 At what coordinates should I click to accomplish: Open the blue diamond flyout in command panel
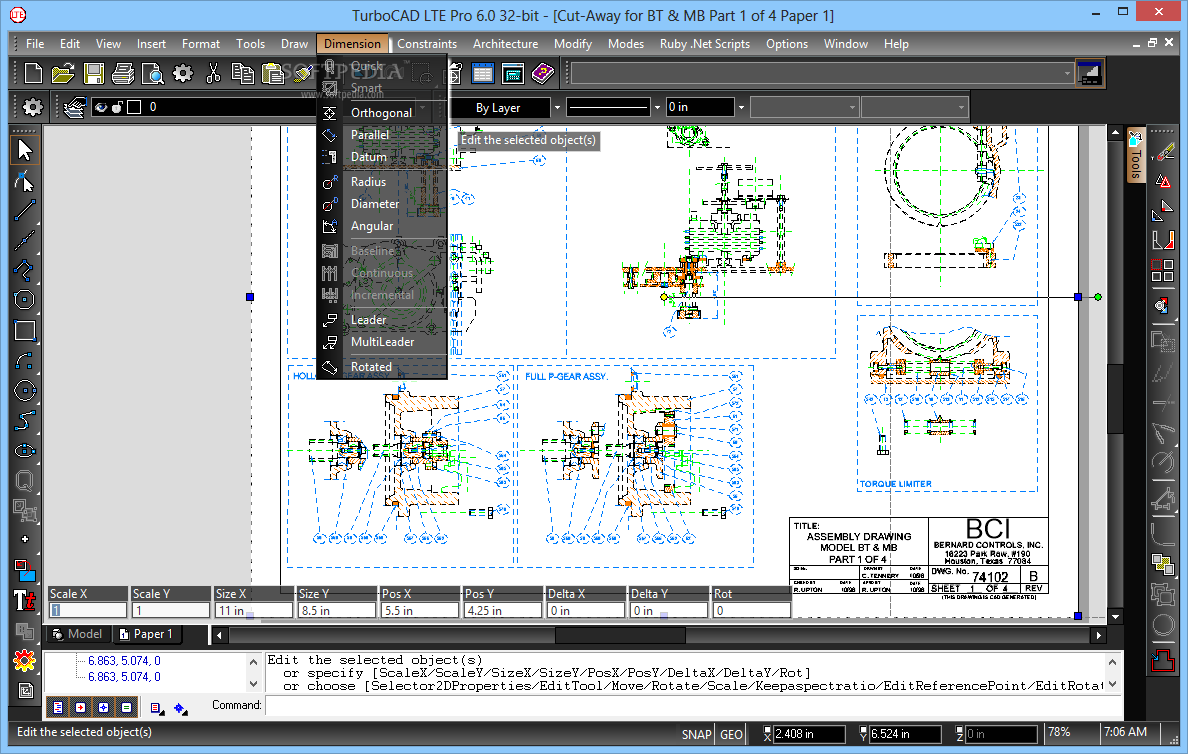point(180,708)
